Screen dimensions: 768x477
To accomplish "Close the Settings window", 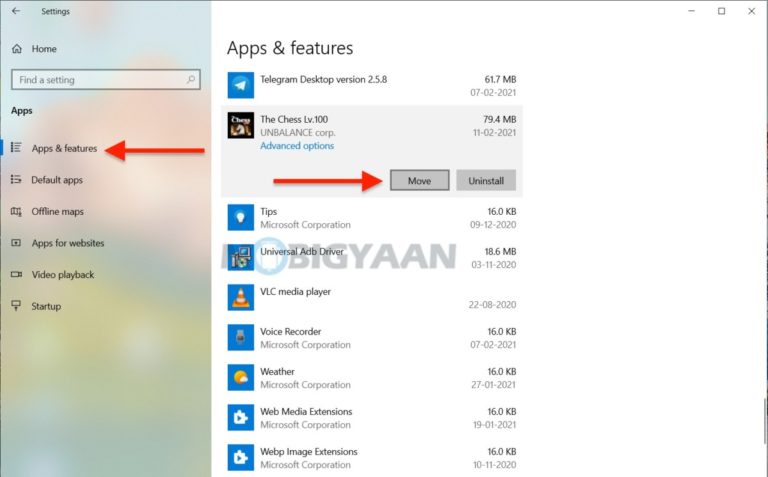I will 751,11.
